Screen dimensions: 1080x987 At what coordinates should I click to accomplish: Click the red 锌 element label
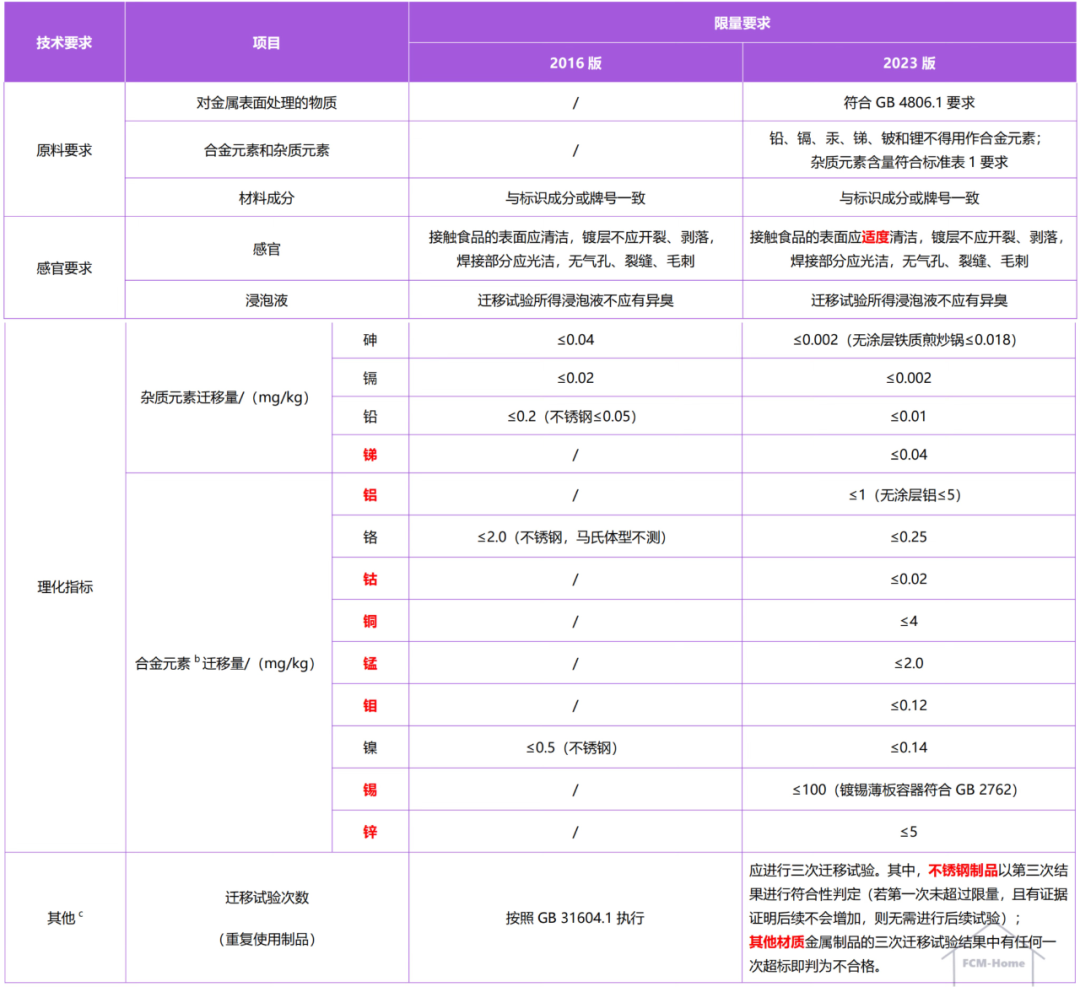[x=371, y=831]
